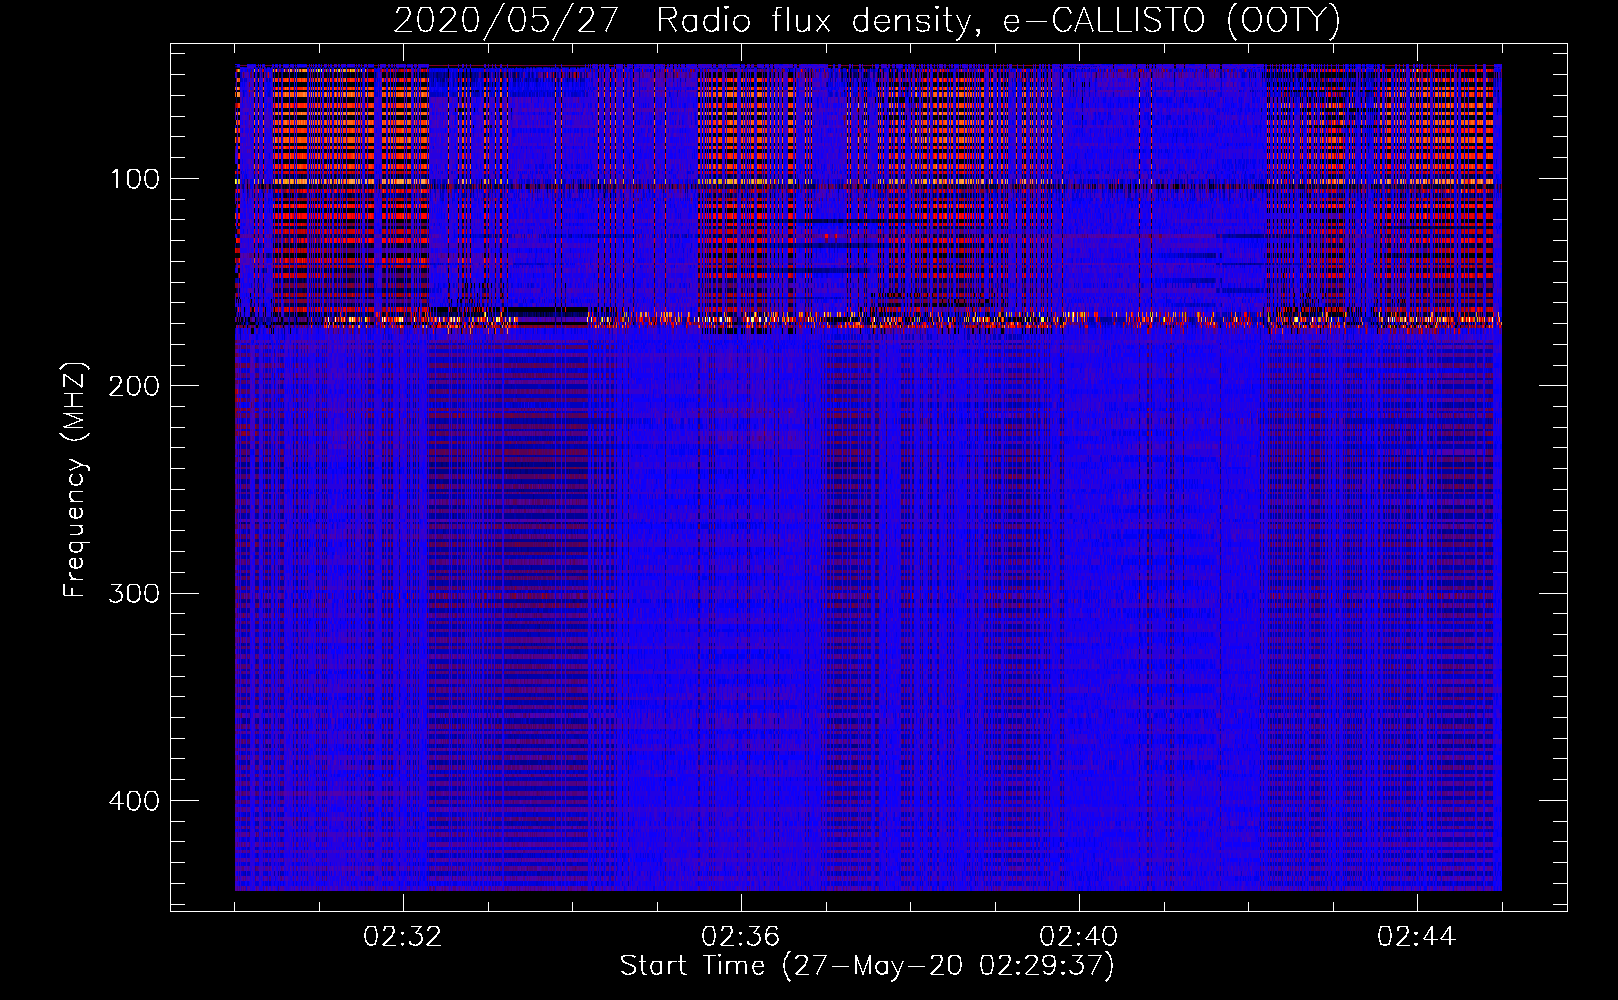Image resolution: width=1618 pixels, height=1000 pixels.
Task: Click the '02:40' time axis label
Action: pos(1079,937)
